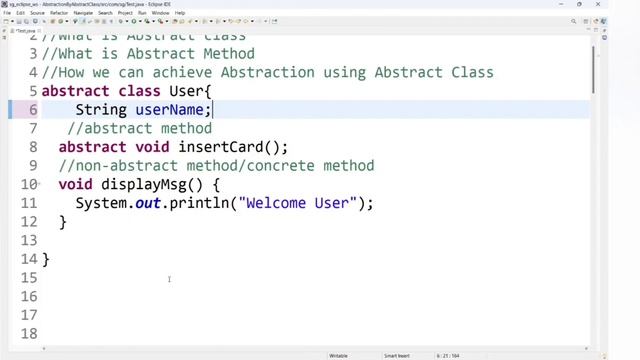Click the closing brace on line 14
The height and width of the screenshot is (360, 640).
pos(46,260)
